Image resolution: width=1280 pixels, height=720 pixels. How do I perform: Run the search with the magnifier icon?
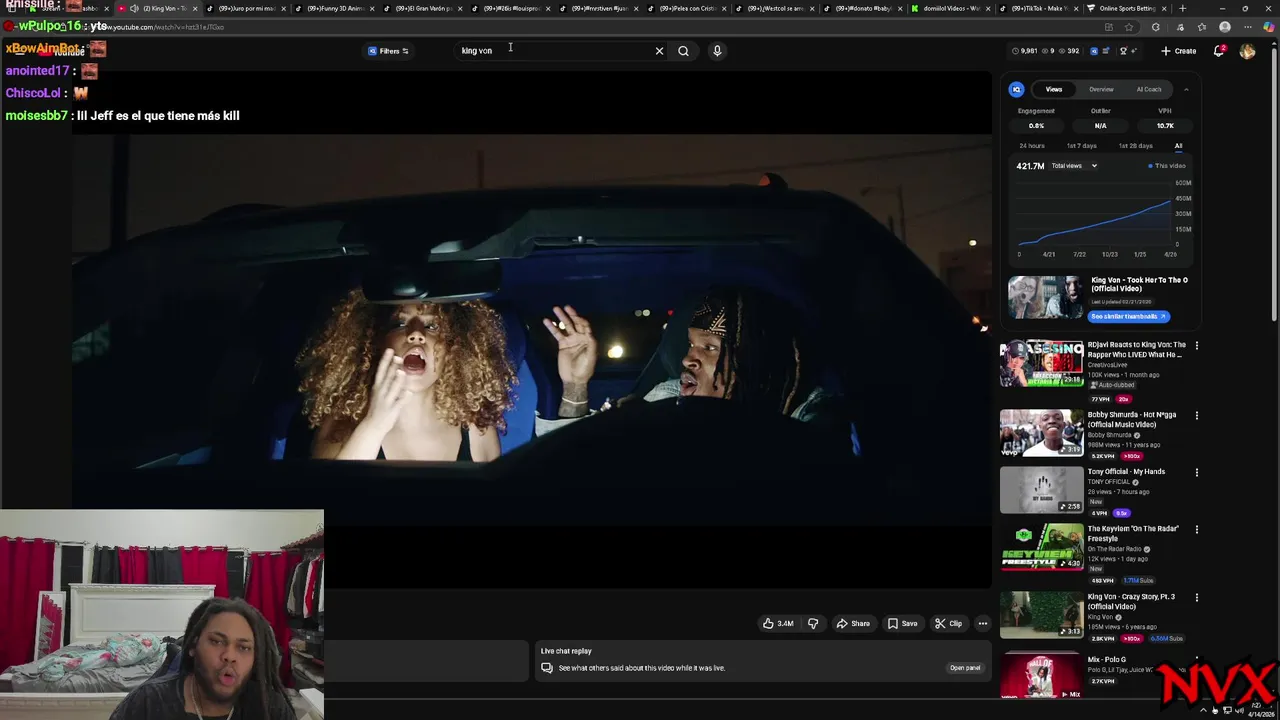tap(683, 51)
